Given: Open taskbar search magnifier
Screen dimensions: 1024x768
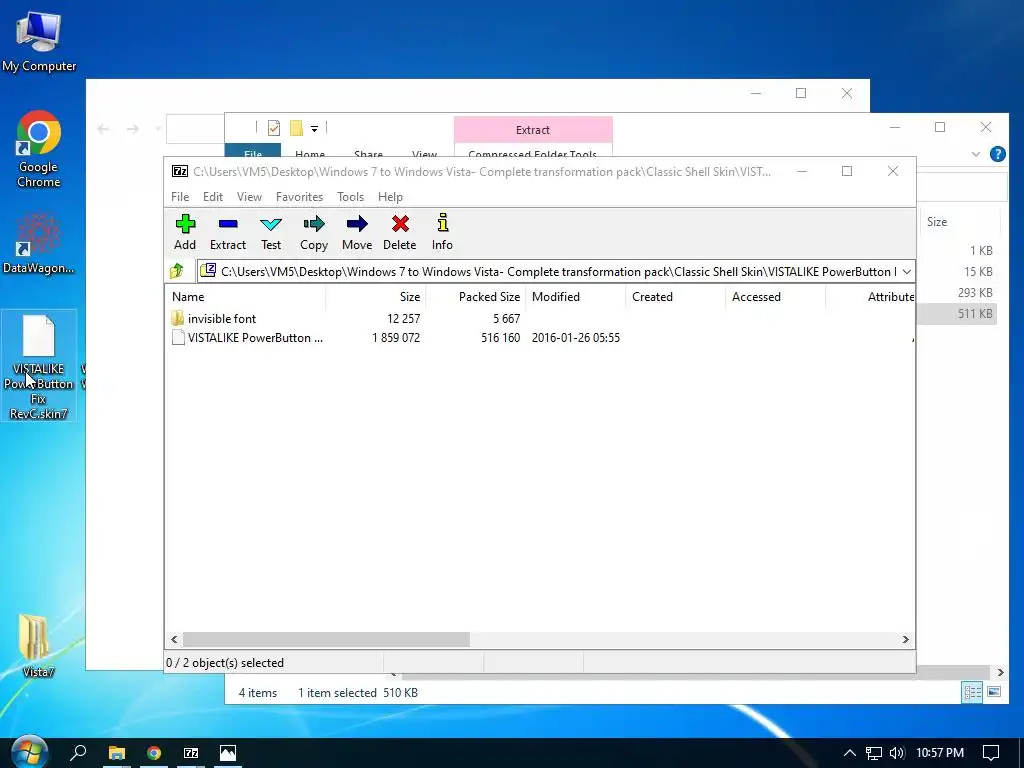Looking at the screenshot, I should coord(78,752).
